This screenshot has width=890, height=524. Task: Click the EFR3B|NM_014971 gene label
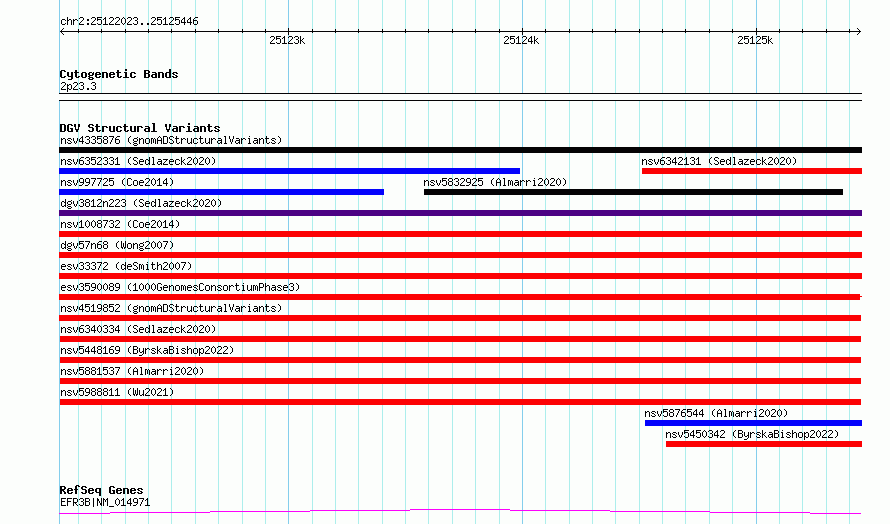tap(105, 502)
